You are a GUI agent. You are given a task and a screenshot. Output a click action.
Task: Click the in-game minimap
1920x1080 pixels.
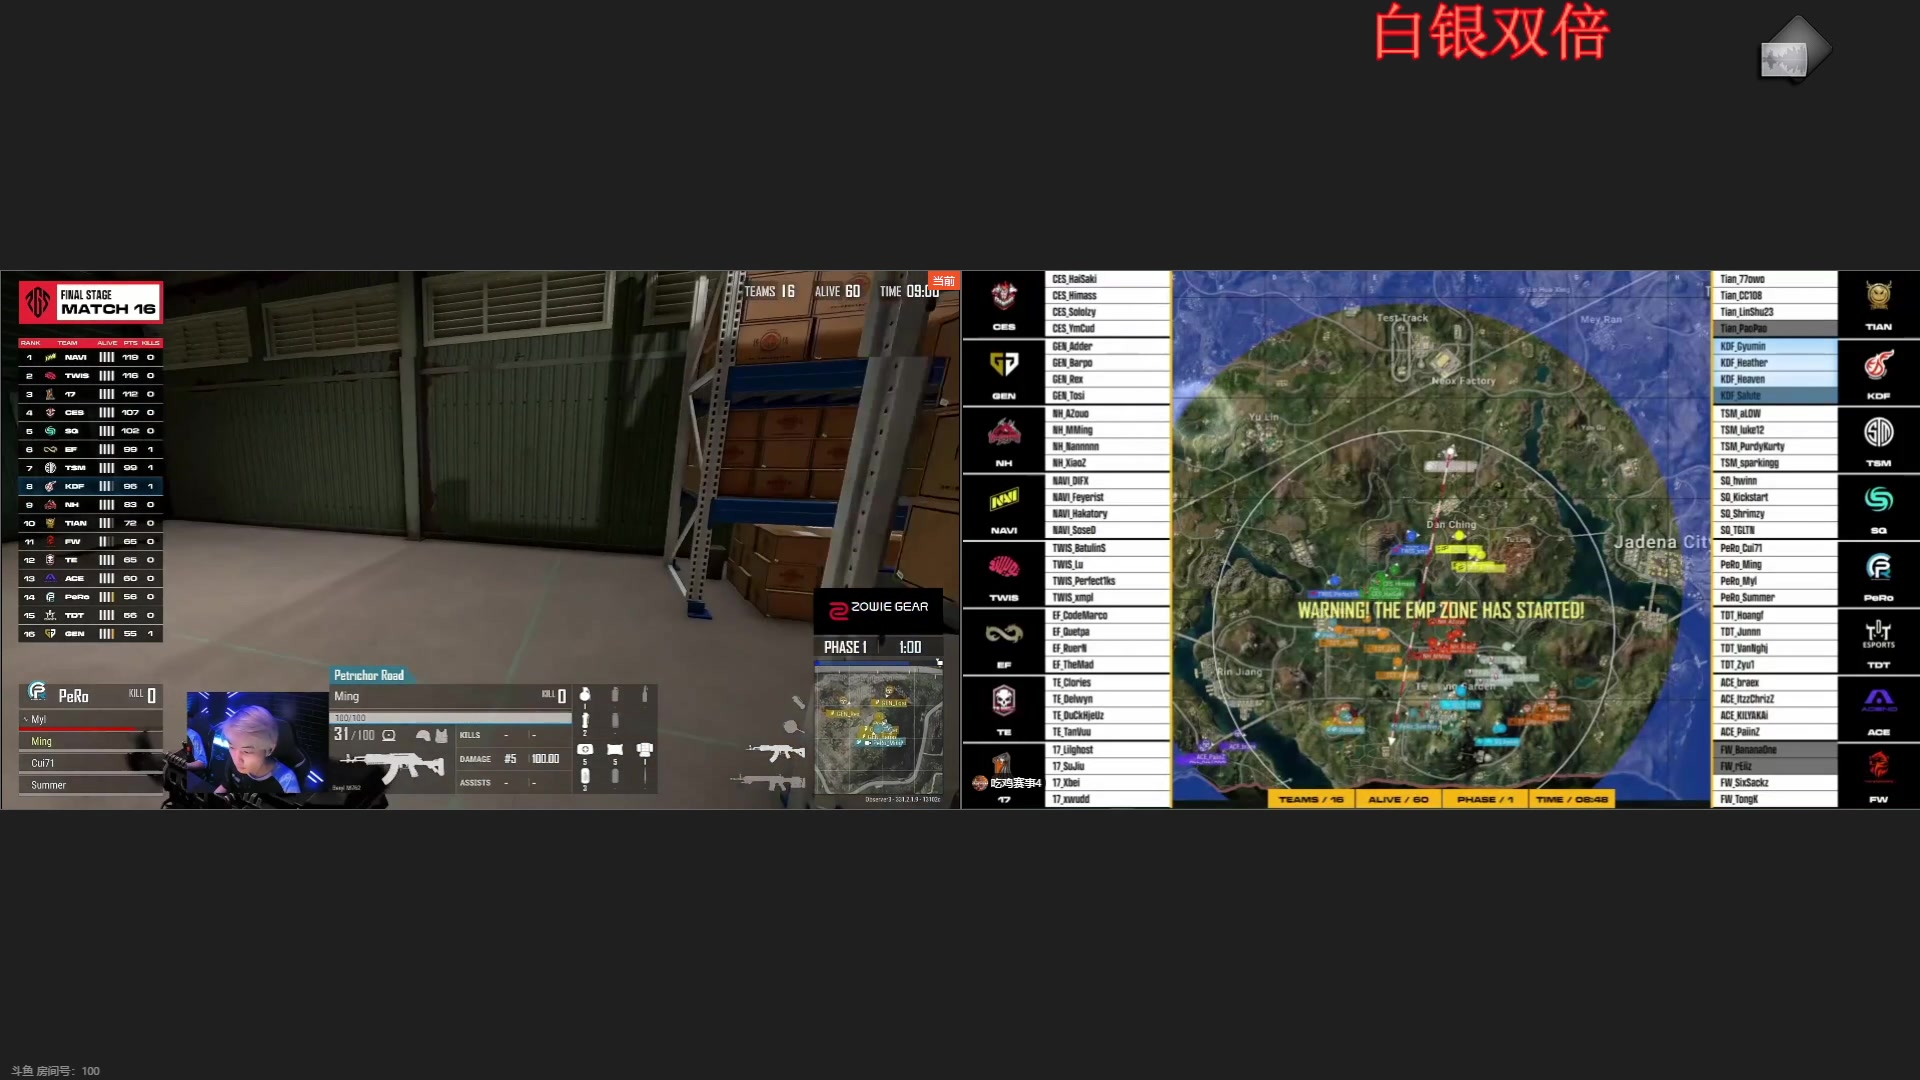[x=879, y=732]
